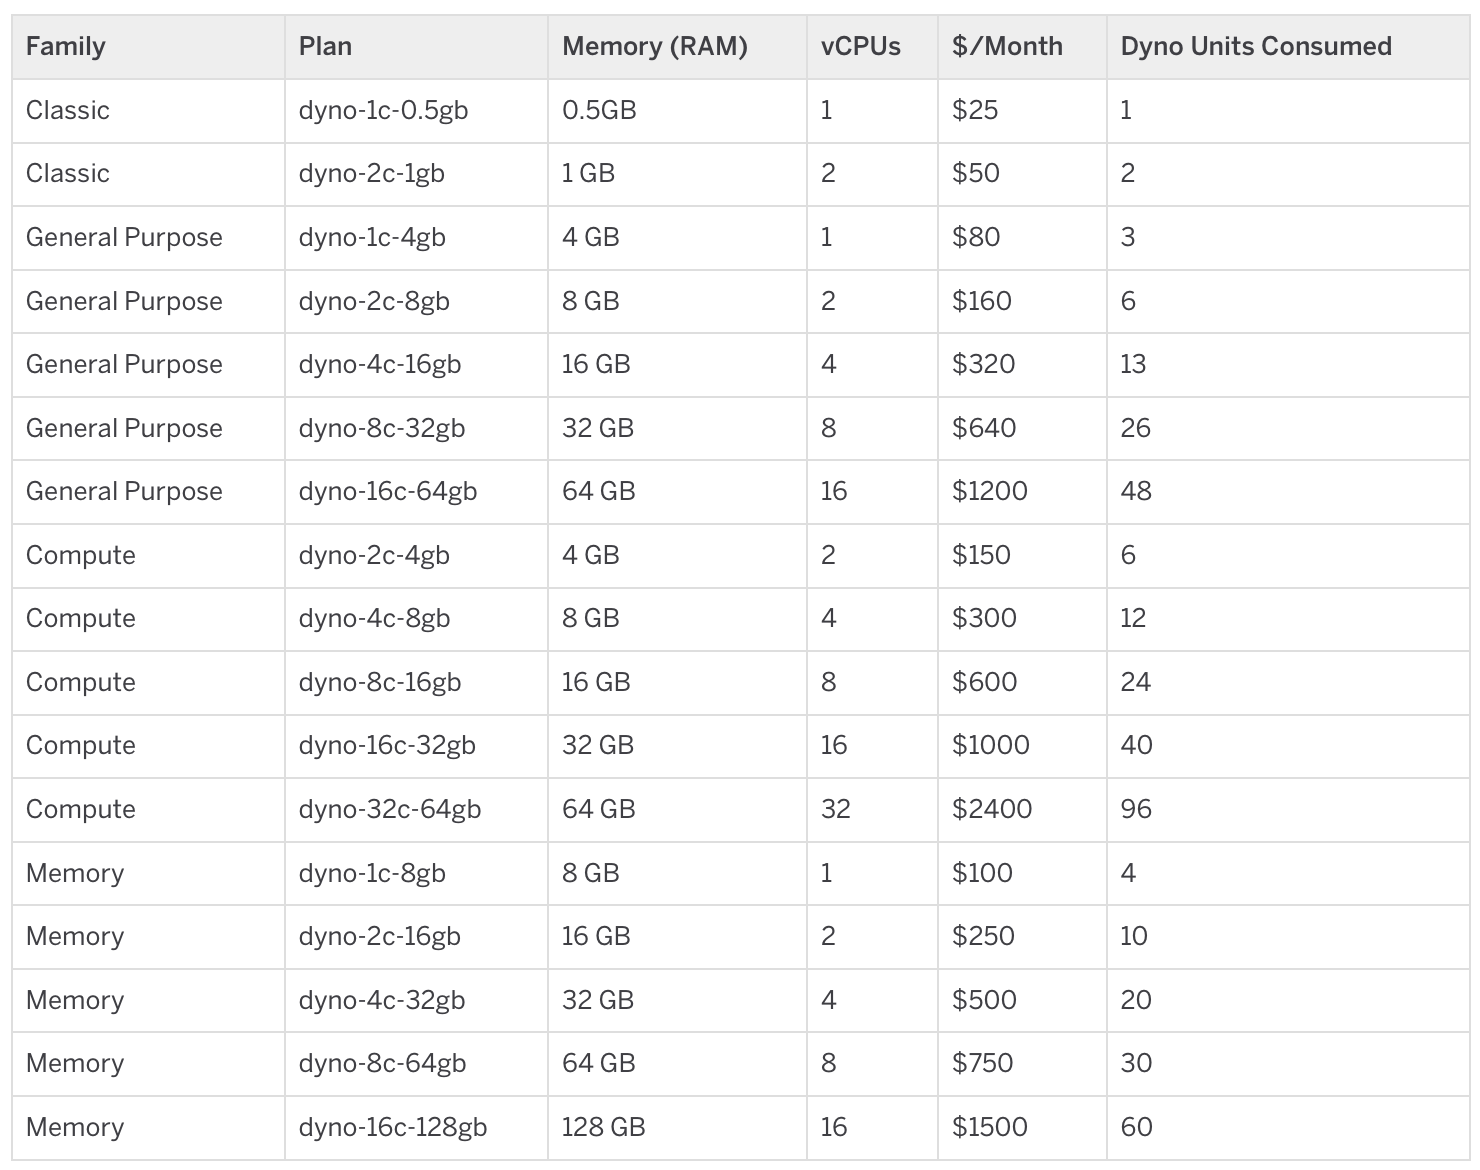Click dyno units value 13
1480x1170 pixels.
[x=1133, y=364]
